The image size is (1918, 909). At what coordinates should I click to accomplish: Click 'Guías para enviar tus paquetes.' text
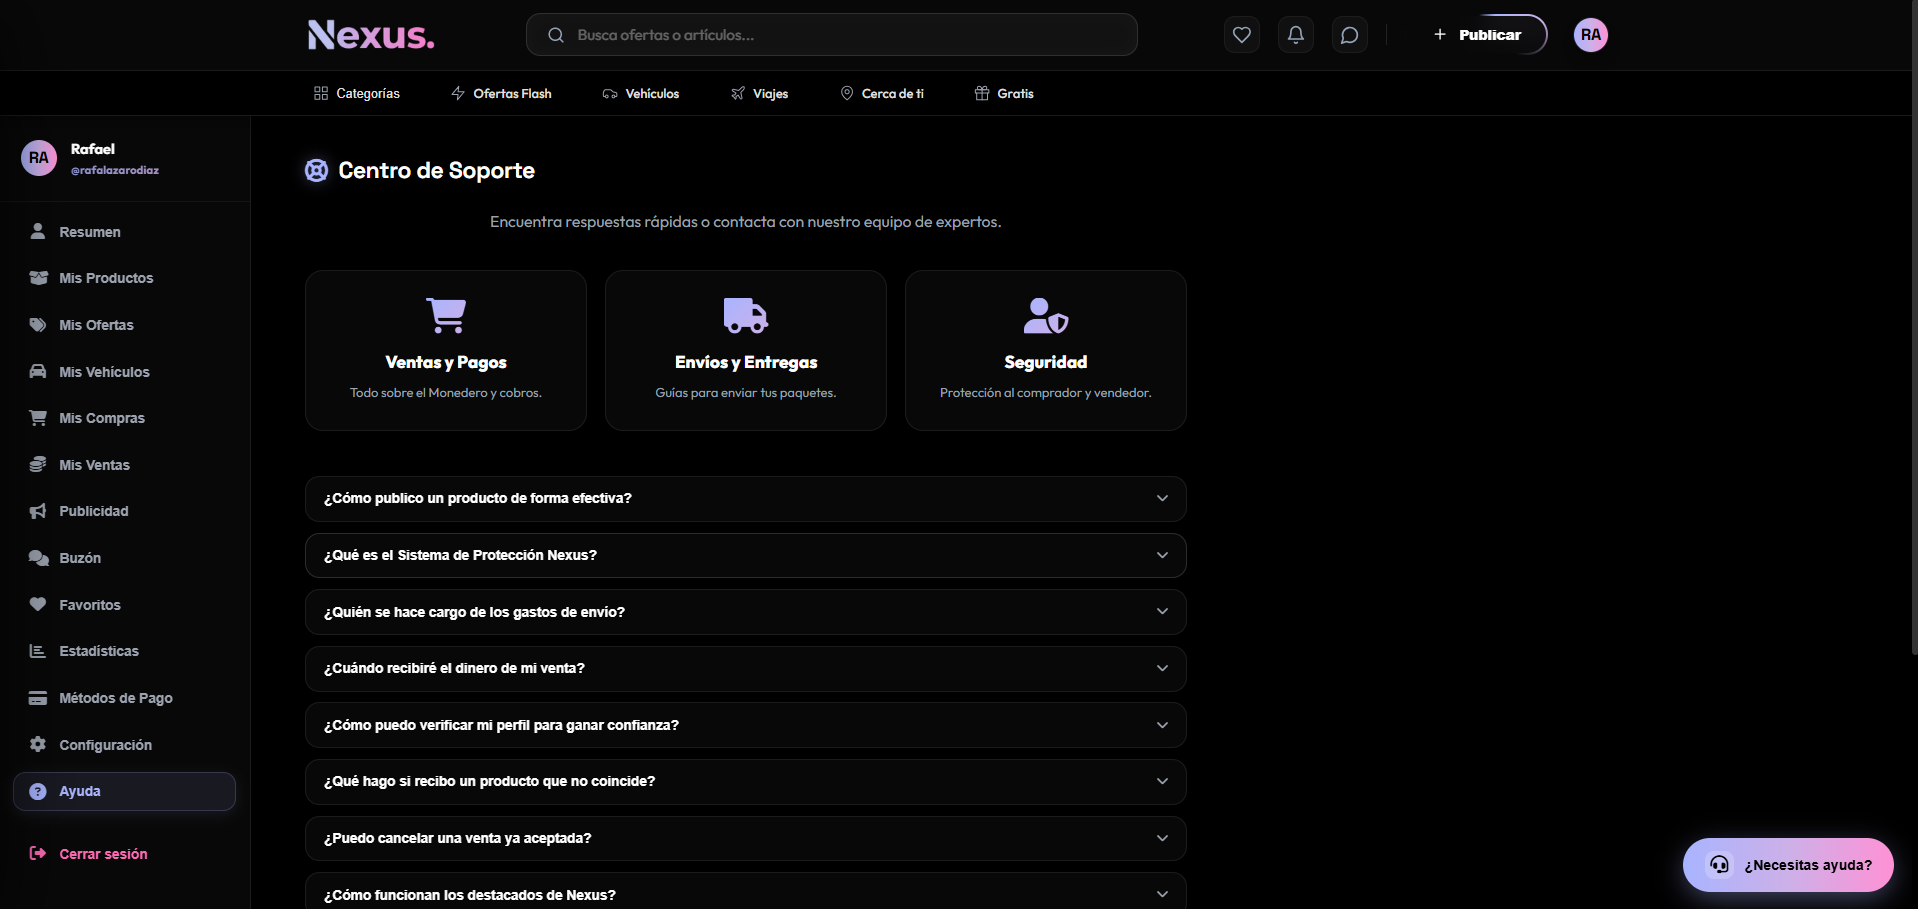tap(746, 393)
